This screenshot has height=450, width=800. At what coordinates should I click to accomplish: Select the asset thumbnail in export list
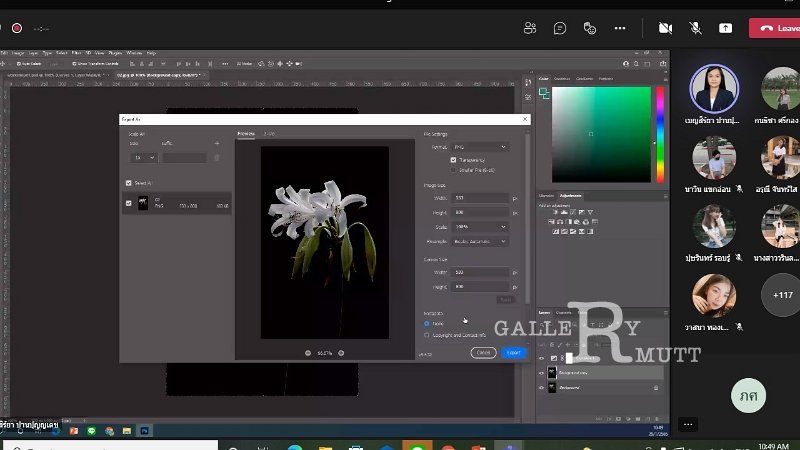pos(143,203)
